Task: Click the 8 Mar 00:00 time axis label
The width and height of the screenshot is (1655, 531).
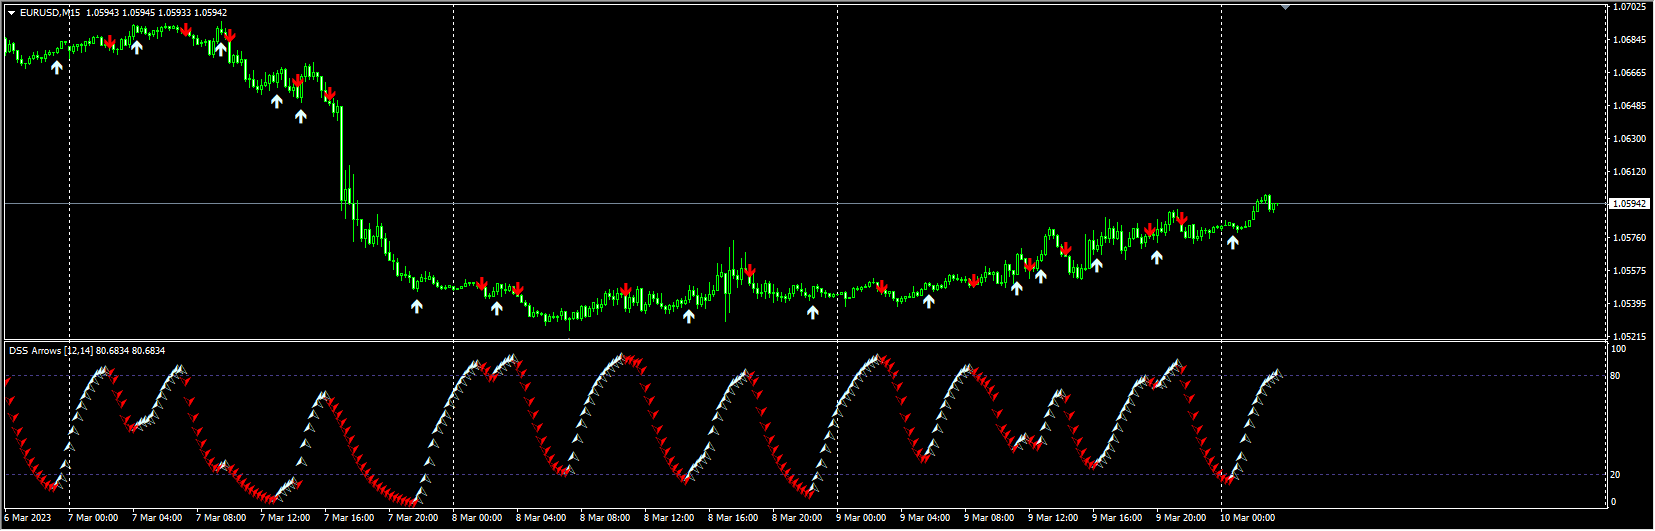Action: pos(477,518)
